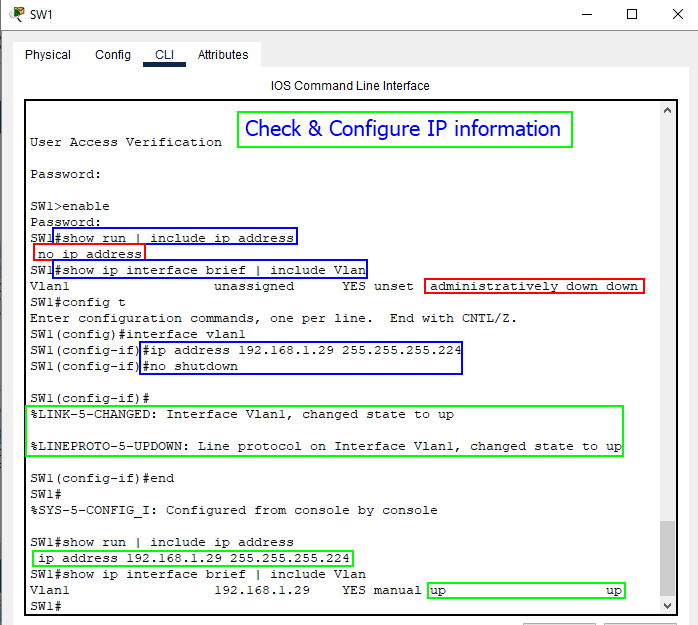Click the final SW1# prompt line
Screen dimensions: 698x625
coord(46,606)
